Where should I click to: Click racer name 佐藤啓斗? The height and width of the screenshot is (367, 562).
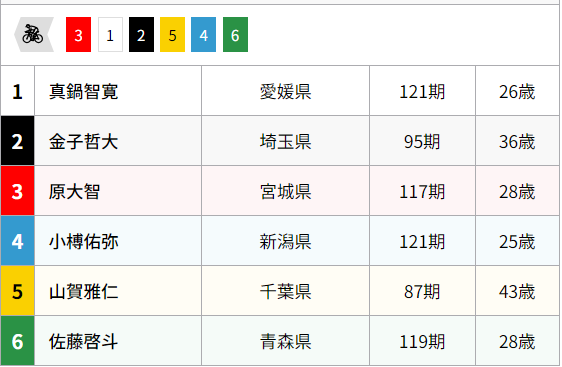pos(84,341)
